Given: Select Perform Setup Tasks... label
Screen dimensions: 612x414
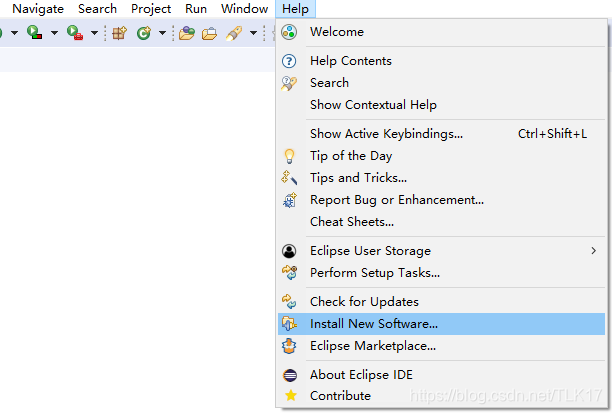Looking at the screenshot, I should click(375, 273).
